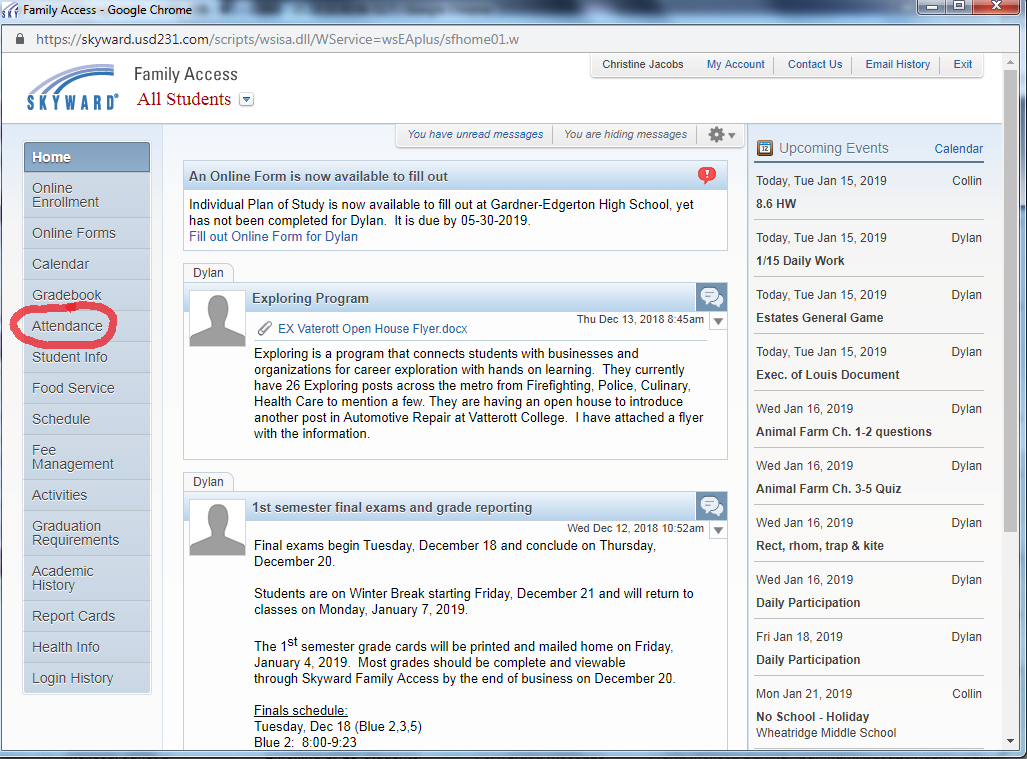Click 'Exec. of Louis Document' event
Viewport: 1027px width, 759px height.
click(x=827, y=375)
